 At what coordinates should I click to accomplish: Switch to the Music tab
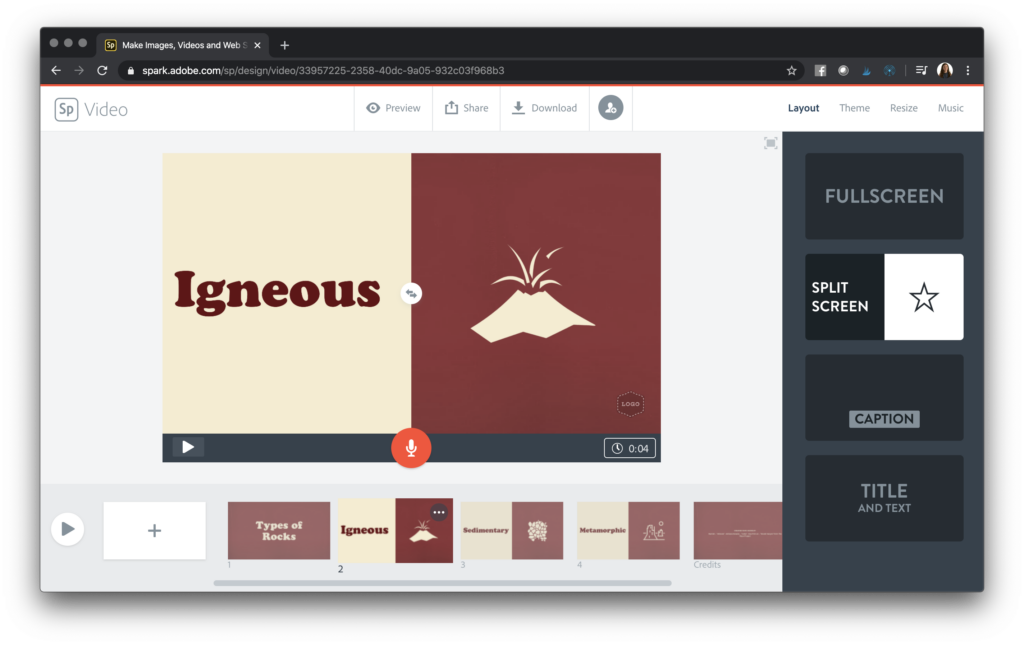(x=950, y=107)
